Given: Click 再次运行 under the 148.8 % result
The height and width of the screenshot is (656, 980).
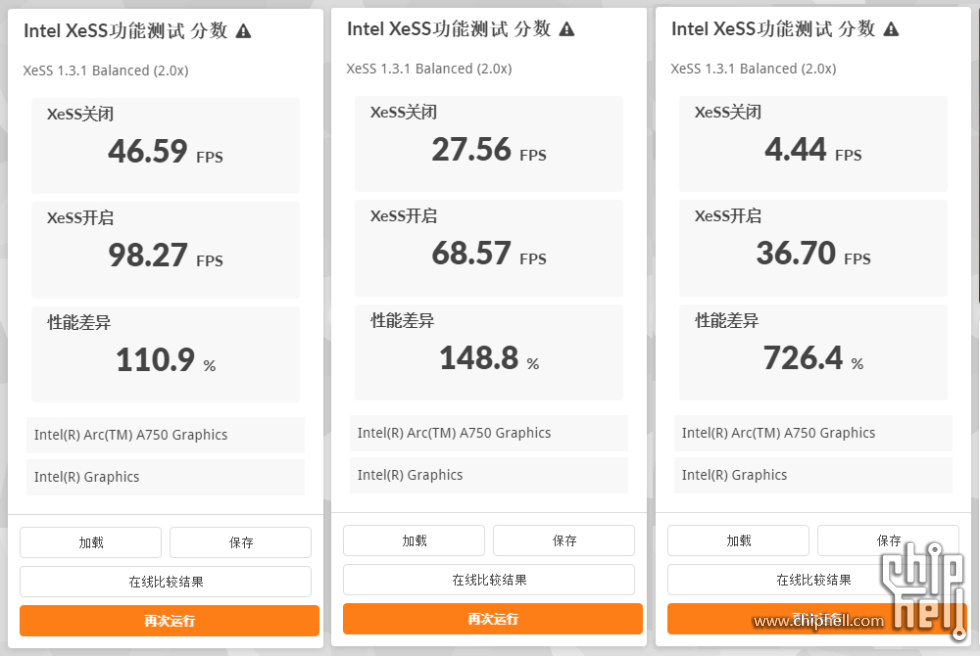Looking at the screenshot, I should tap(492, 619).
